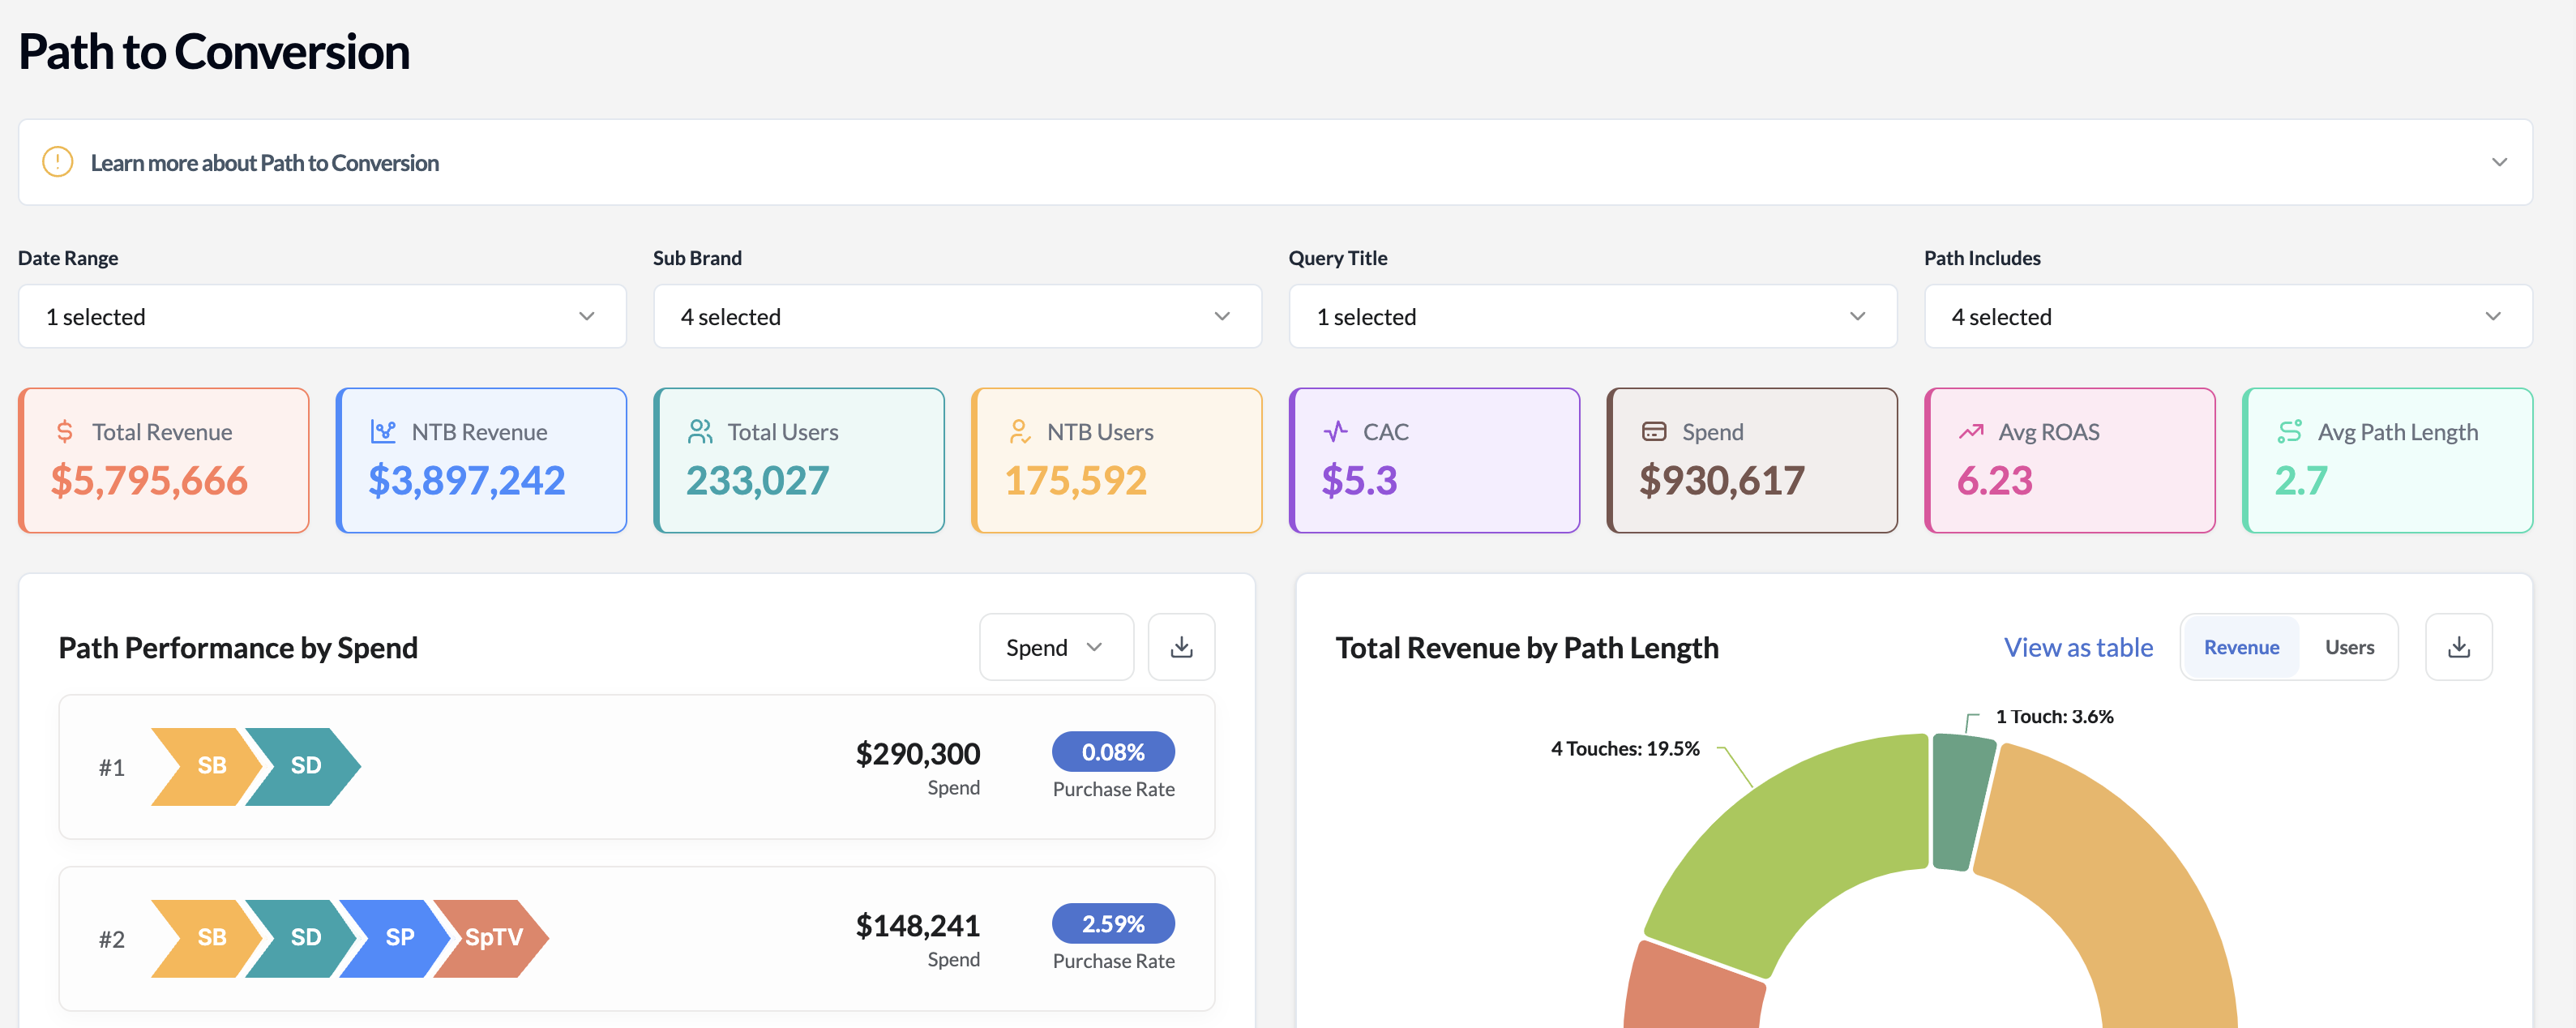Switch the chart to Users view
This screenshot has width=2576, height=1028.
2348,647
